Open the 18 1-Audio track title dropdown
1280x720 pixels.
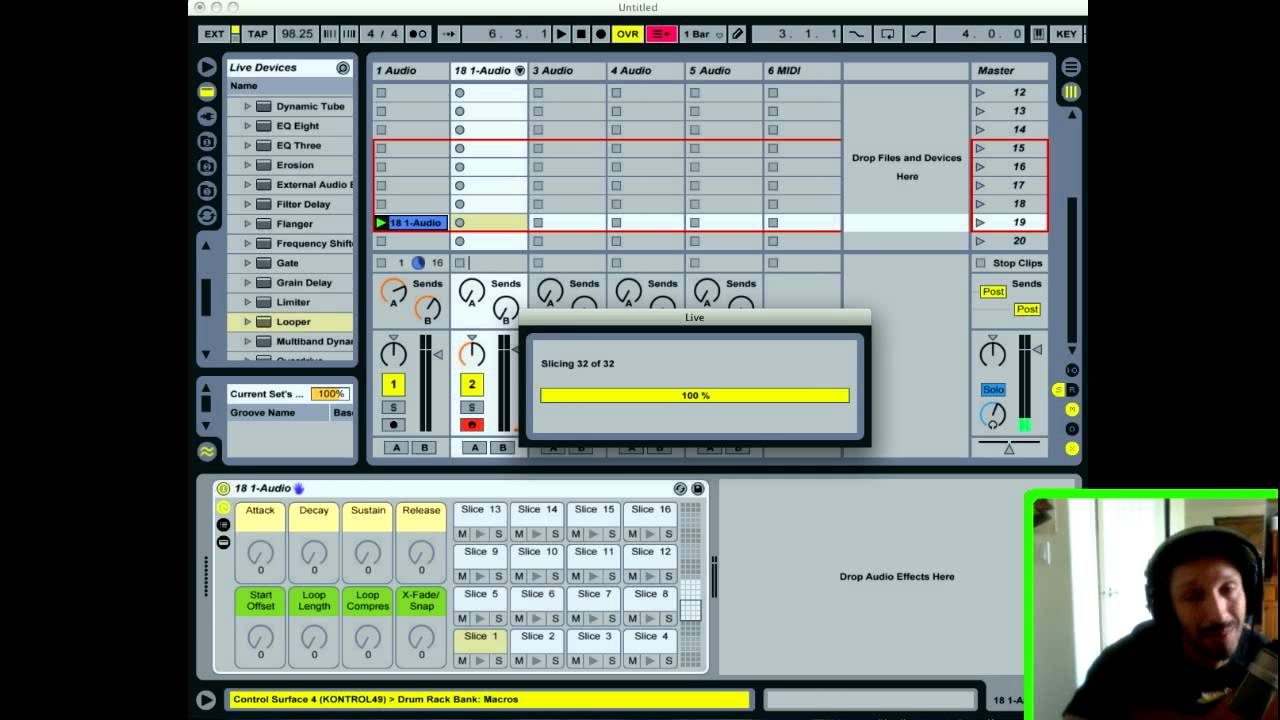(519, 71)
